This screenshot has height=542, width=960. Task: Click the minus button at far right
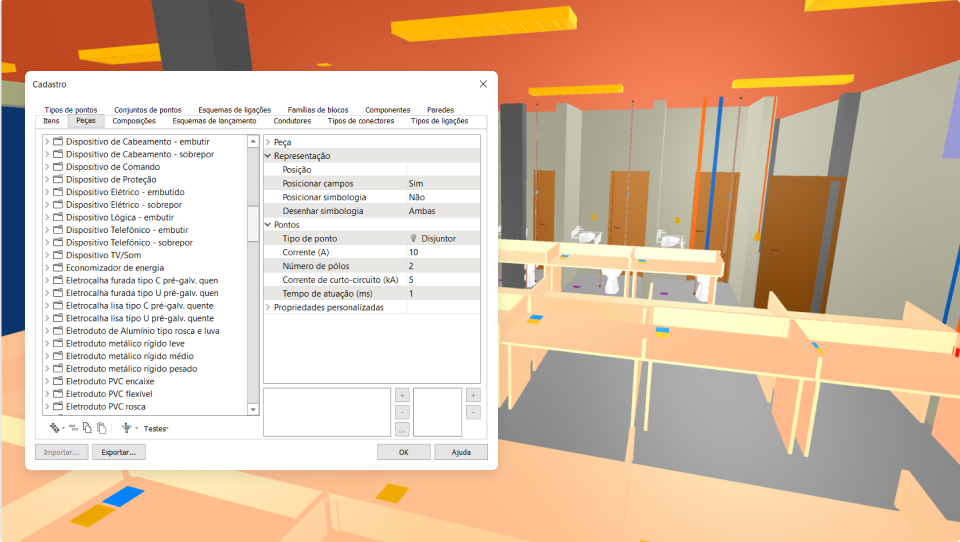tap(473, 412)
